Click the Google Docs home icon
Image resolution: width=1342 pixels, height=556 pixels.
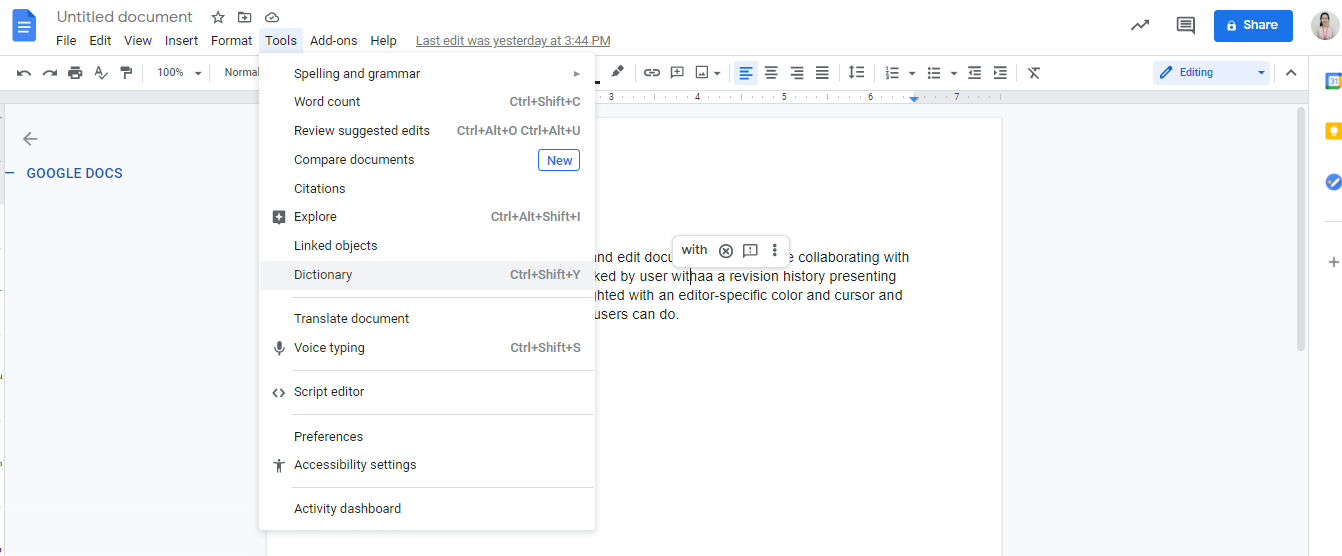click(x=24, y=25)
